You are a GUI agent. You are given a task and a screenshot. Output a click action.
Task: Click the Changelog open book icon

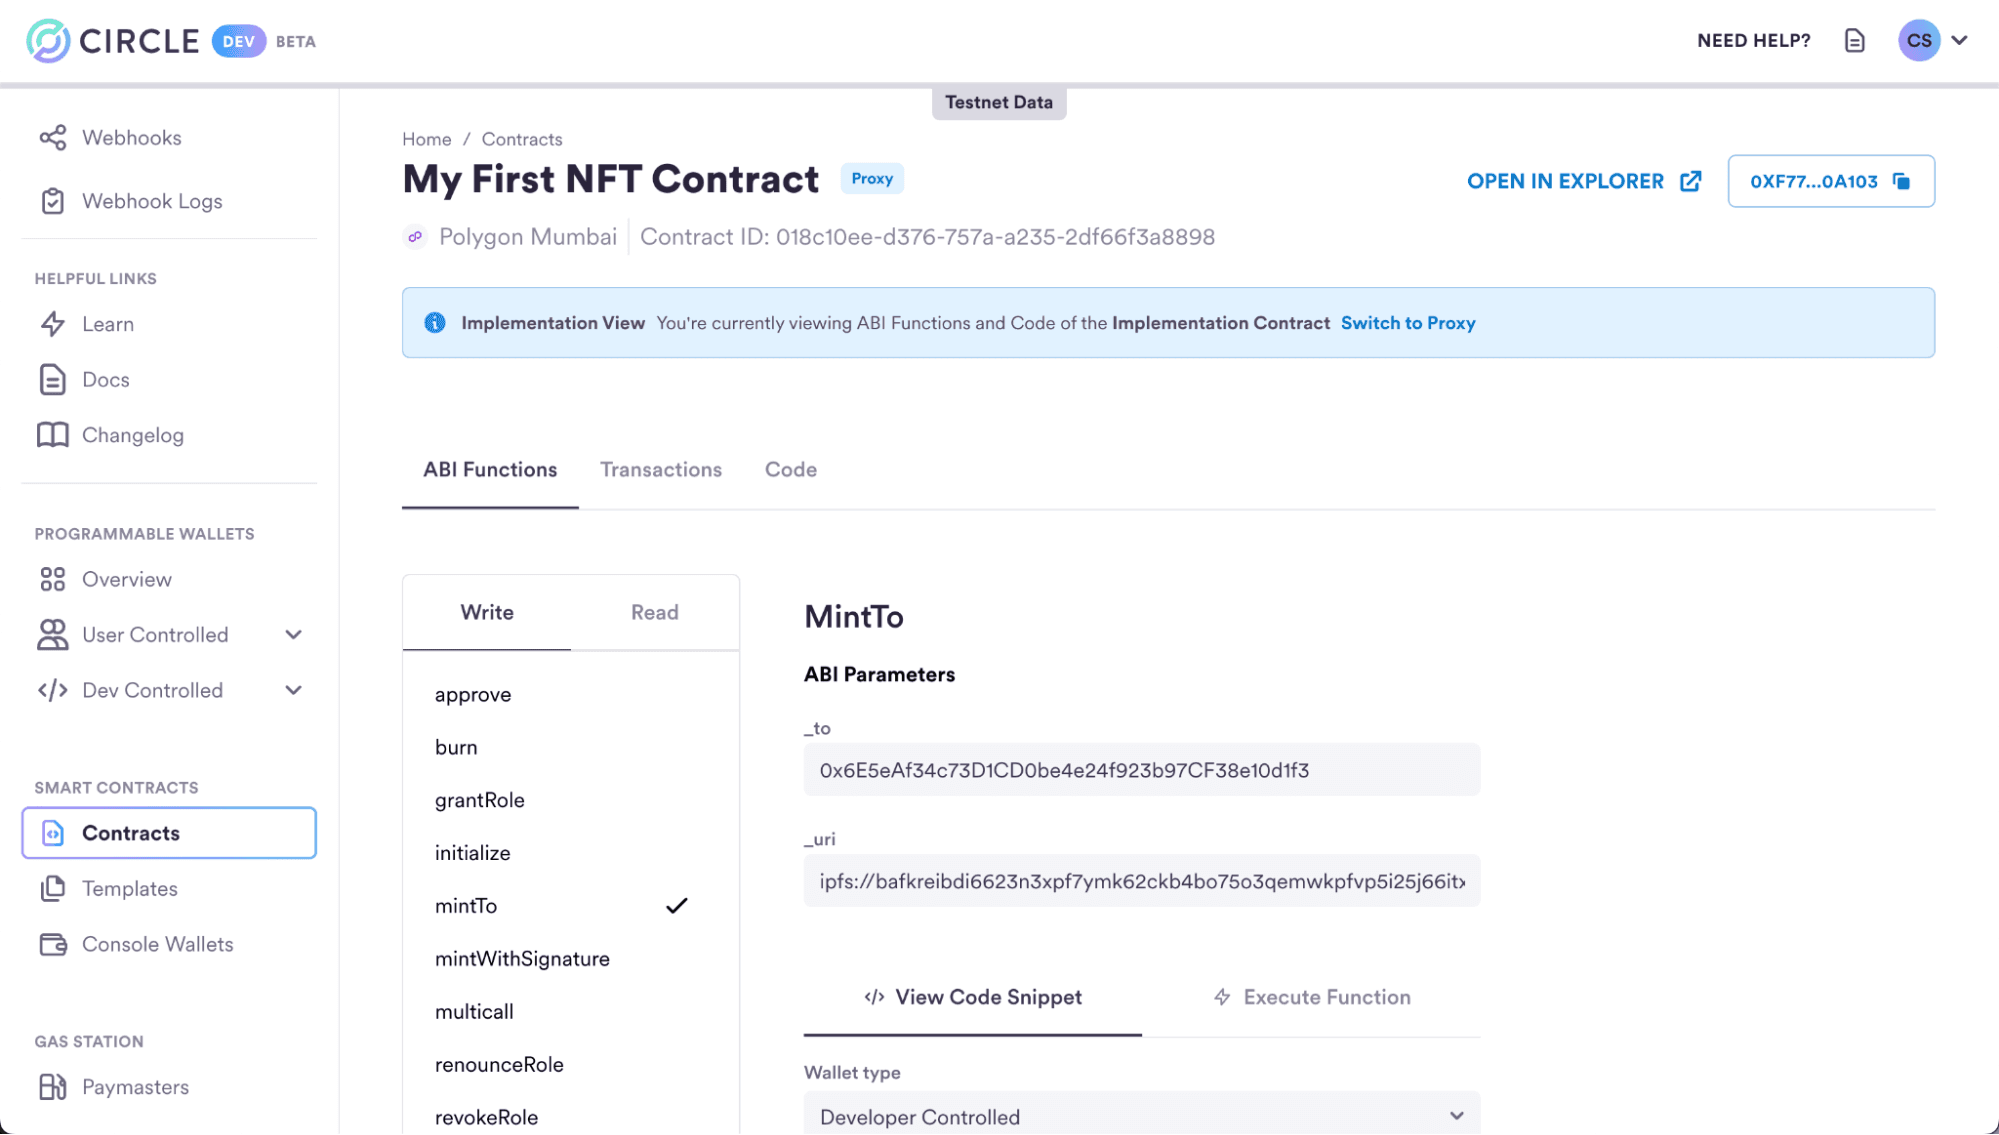53,435
